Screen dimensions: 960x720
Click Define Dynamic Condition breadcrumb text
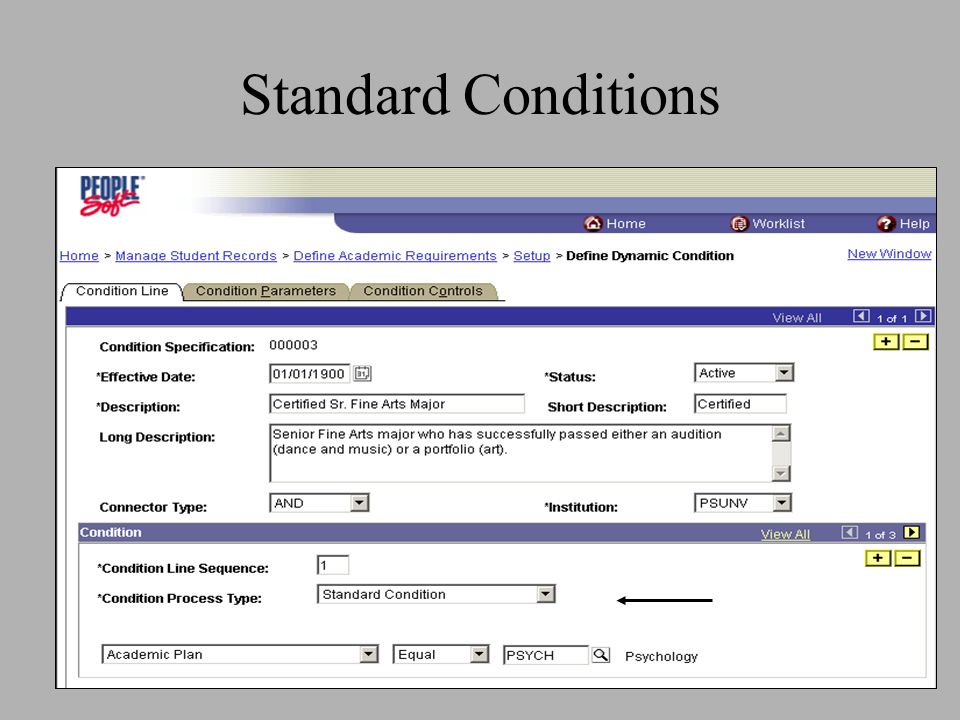pyautogui.click(x=650, y=256)
